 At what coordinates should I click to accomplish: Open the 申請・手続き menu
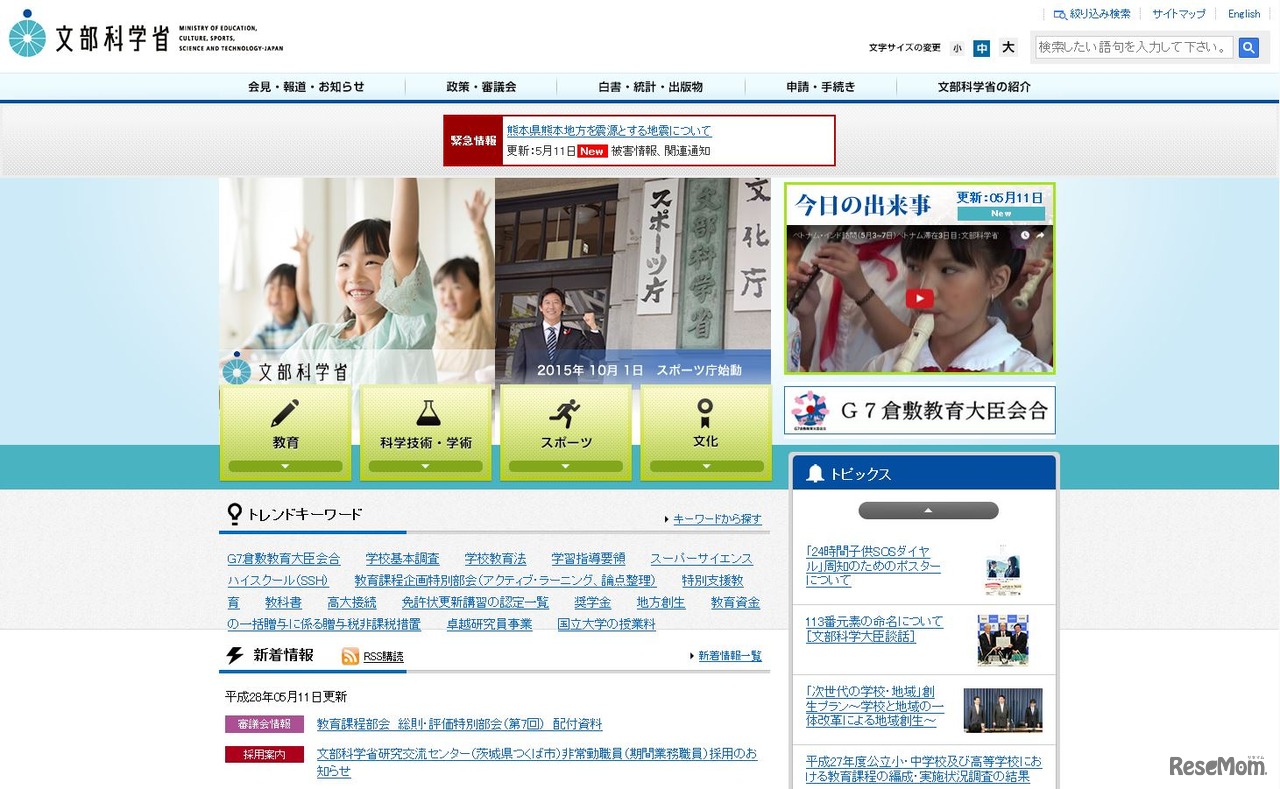pos(820,87)
